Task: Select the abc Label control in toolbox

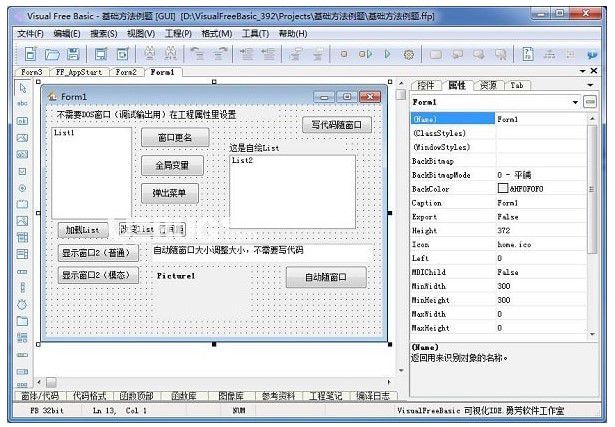Action: pyautogui.click(x=22, y=104)
